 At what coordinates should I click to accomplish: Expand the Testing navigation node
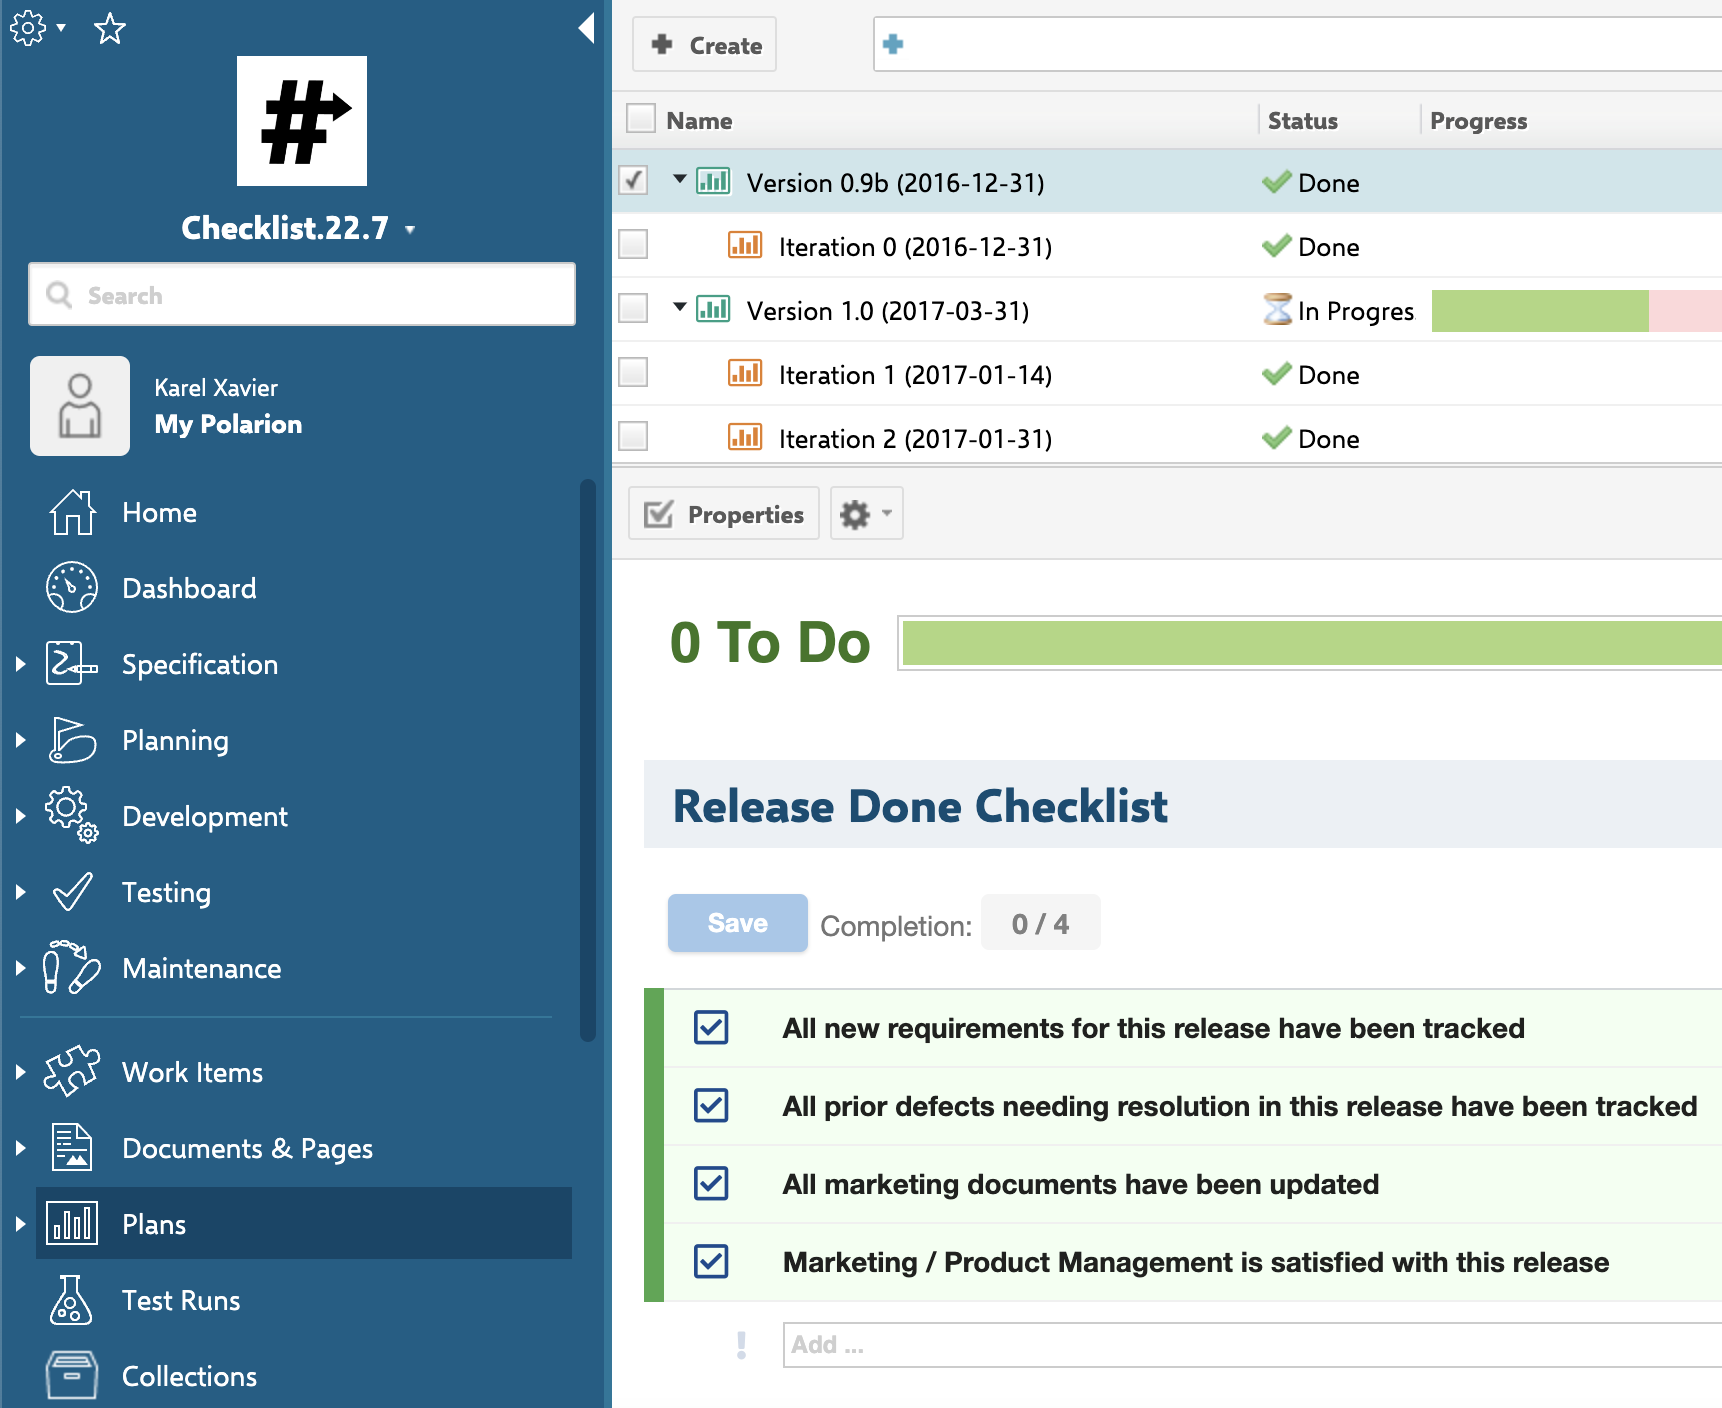click(20, 892)
